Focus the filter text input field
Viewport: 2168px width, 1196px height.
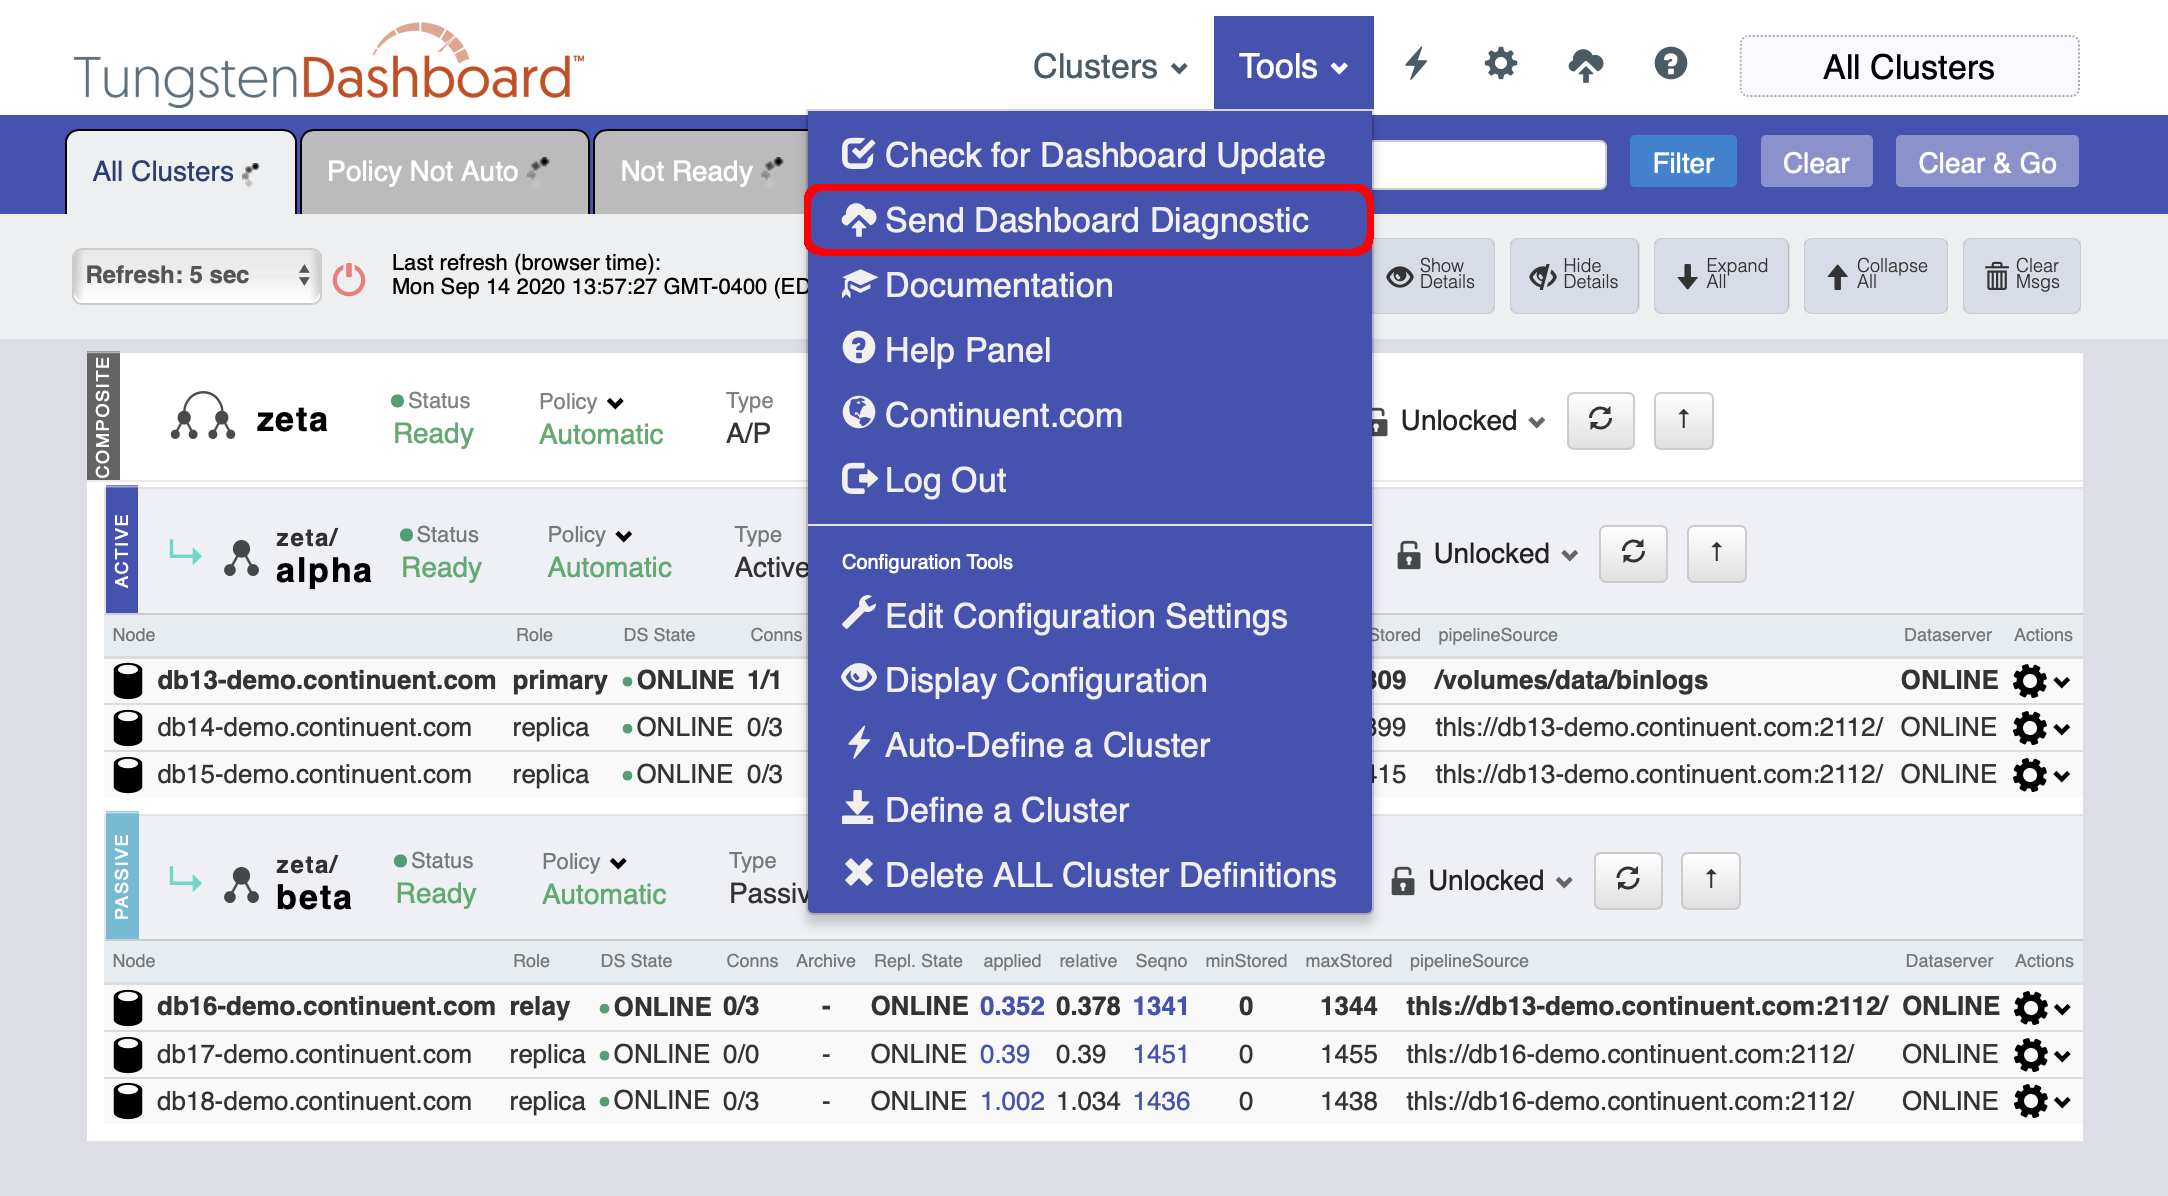pyautogui.click(x=1489, y=163)
